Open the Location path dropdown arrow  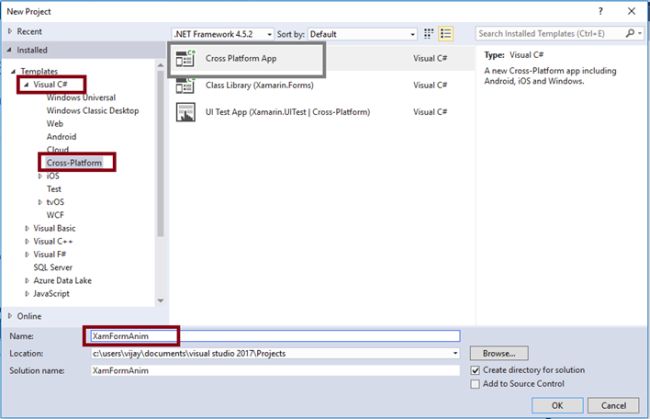tap(455, 354)
